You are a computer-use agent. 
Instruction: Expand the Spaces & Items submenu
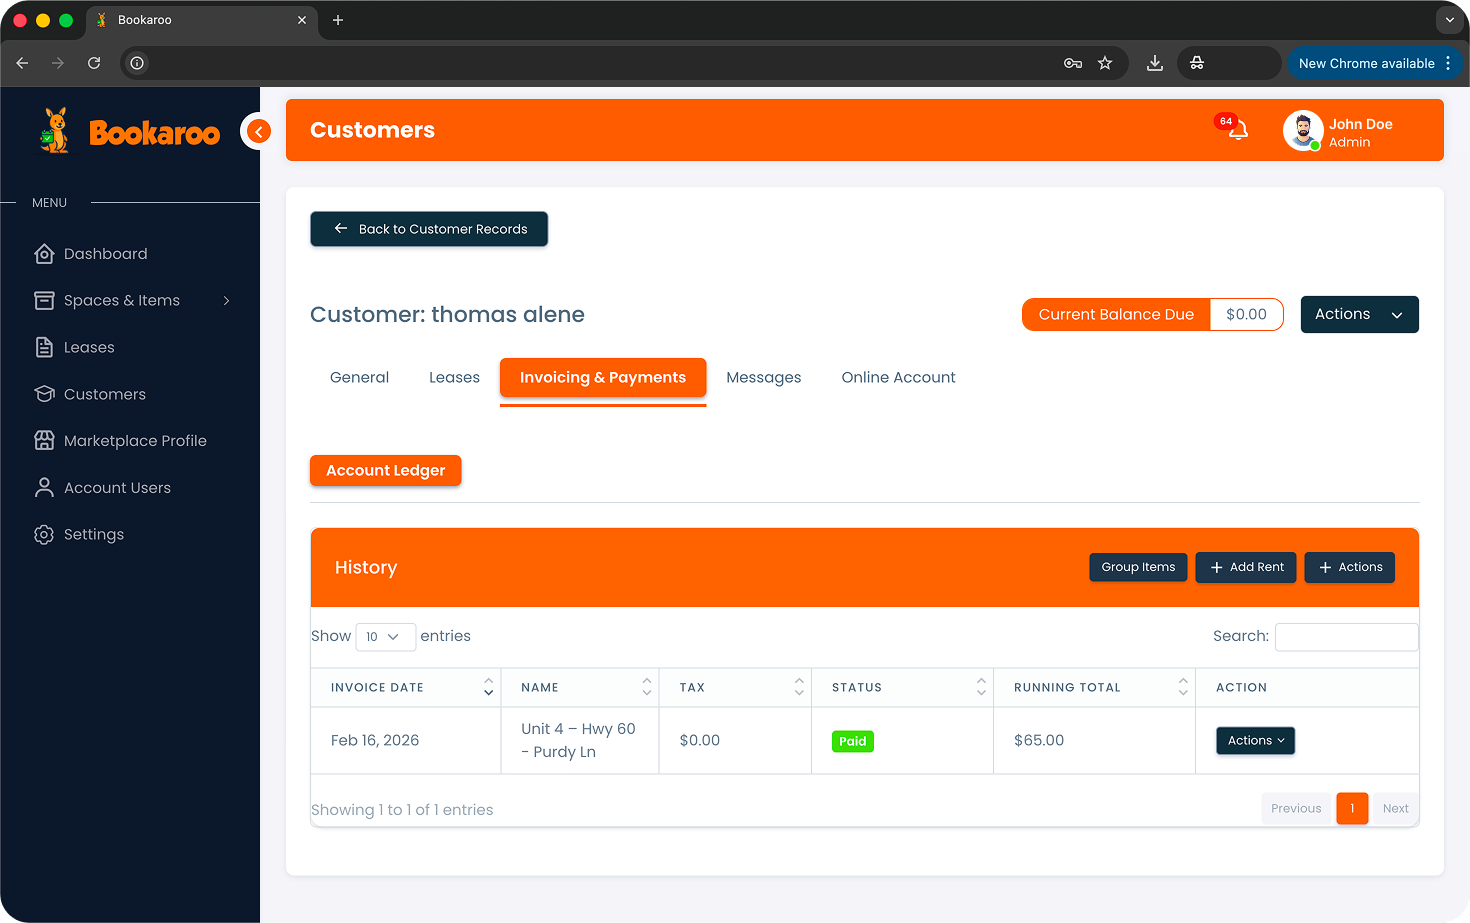pos(226,301)
